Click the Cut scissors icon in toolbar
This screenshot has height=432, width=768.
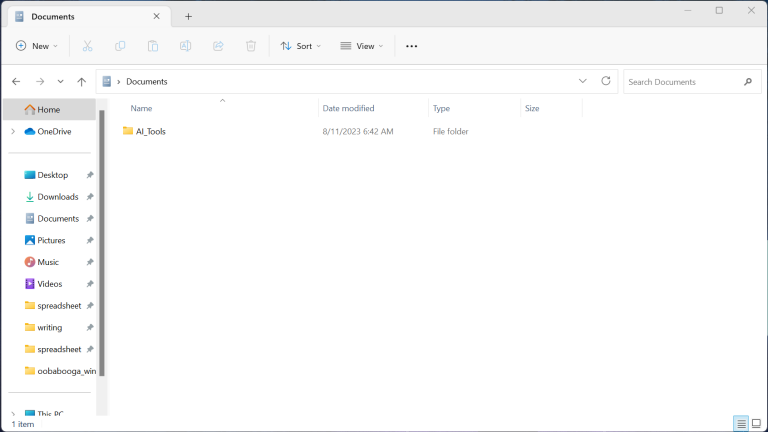[x=87, y=46]
